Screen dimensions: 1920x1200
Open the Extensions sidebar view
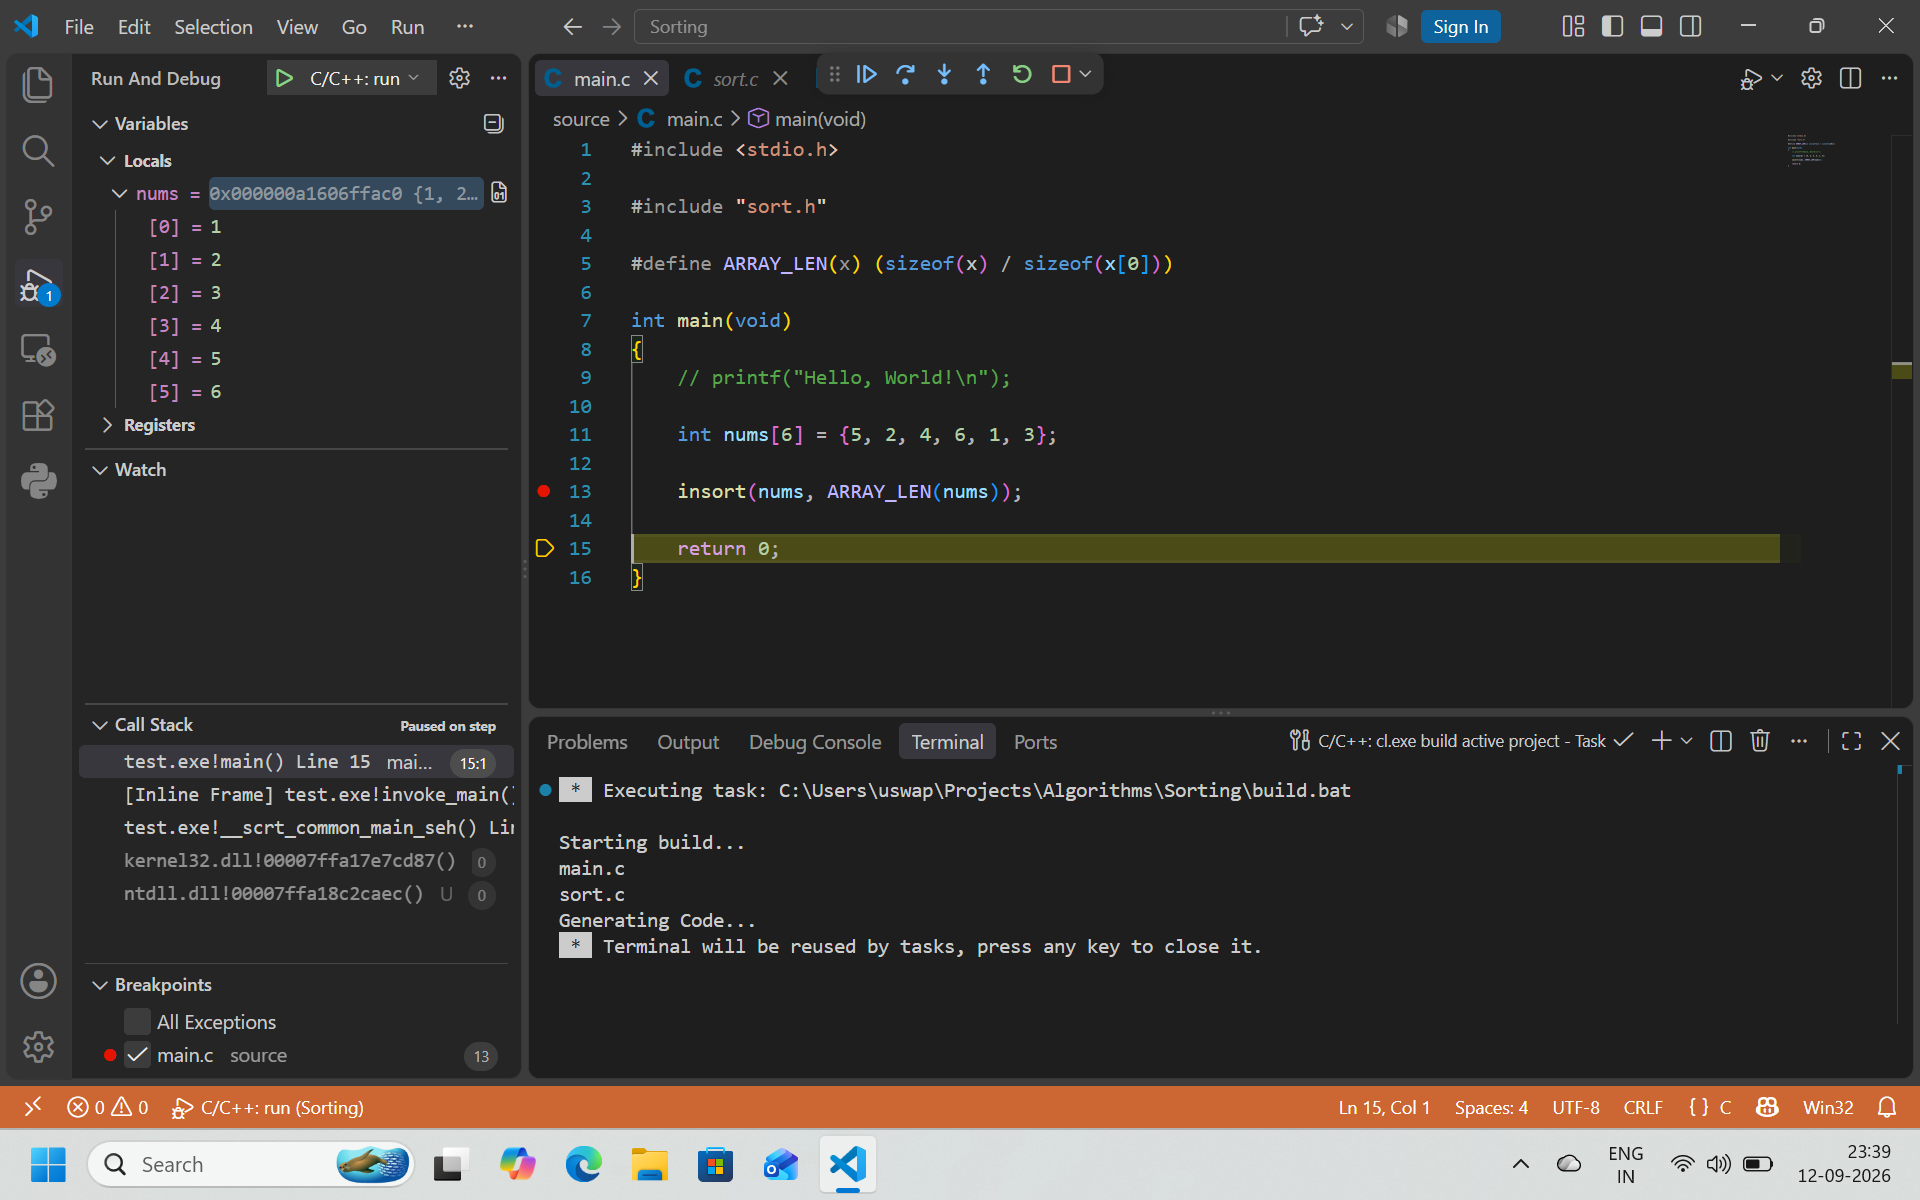click(37, 415)
